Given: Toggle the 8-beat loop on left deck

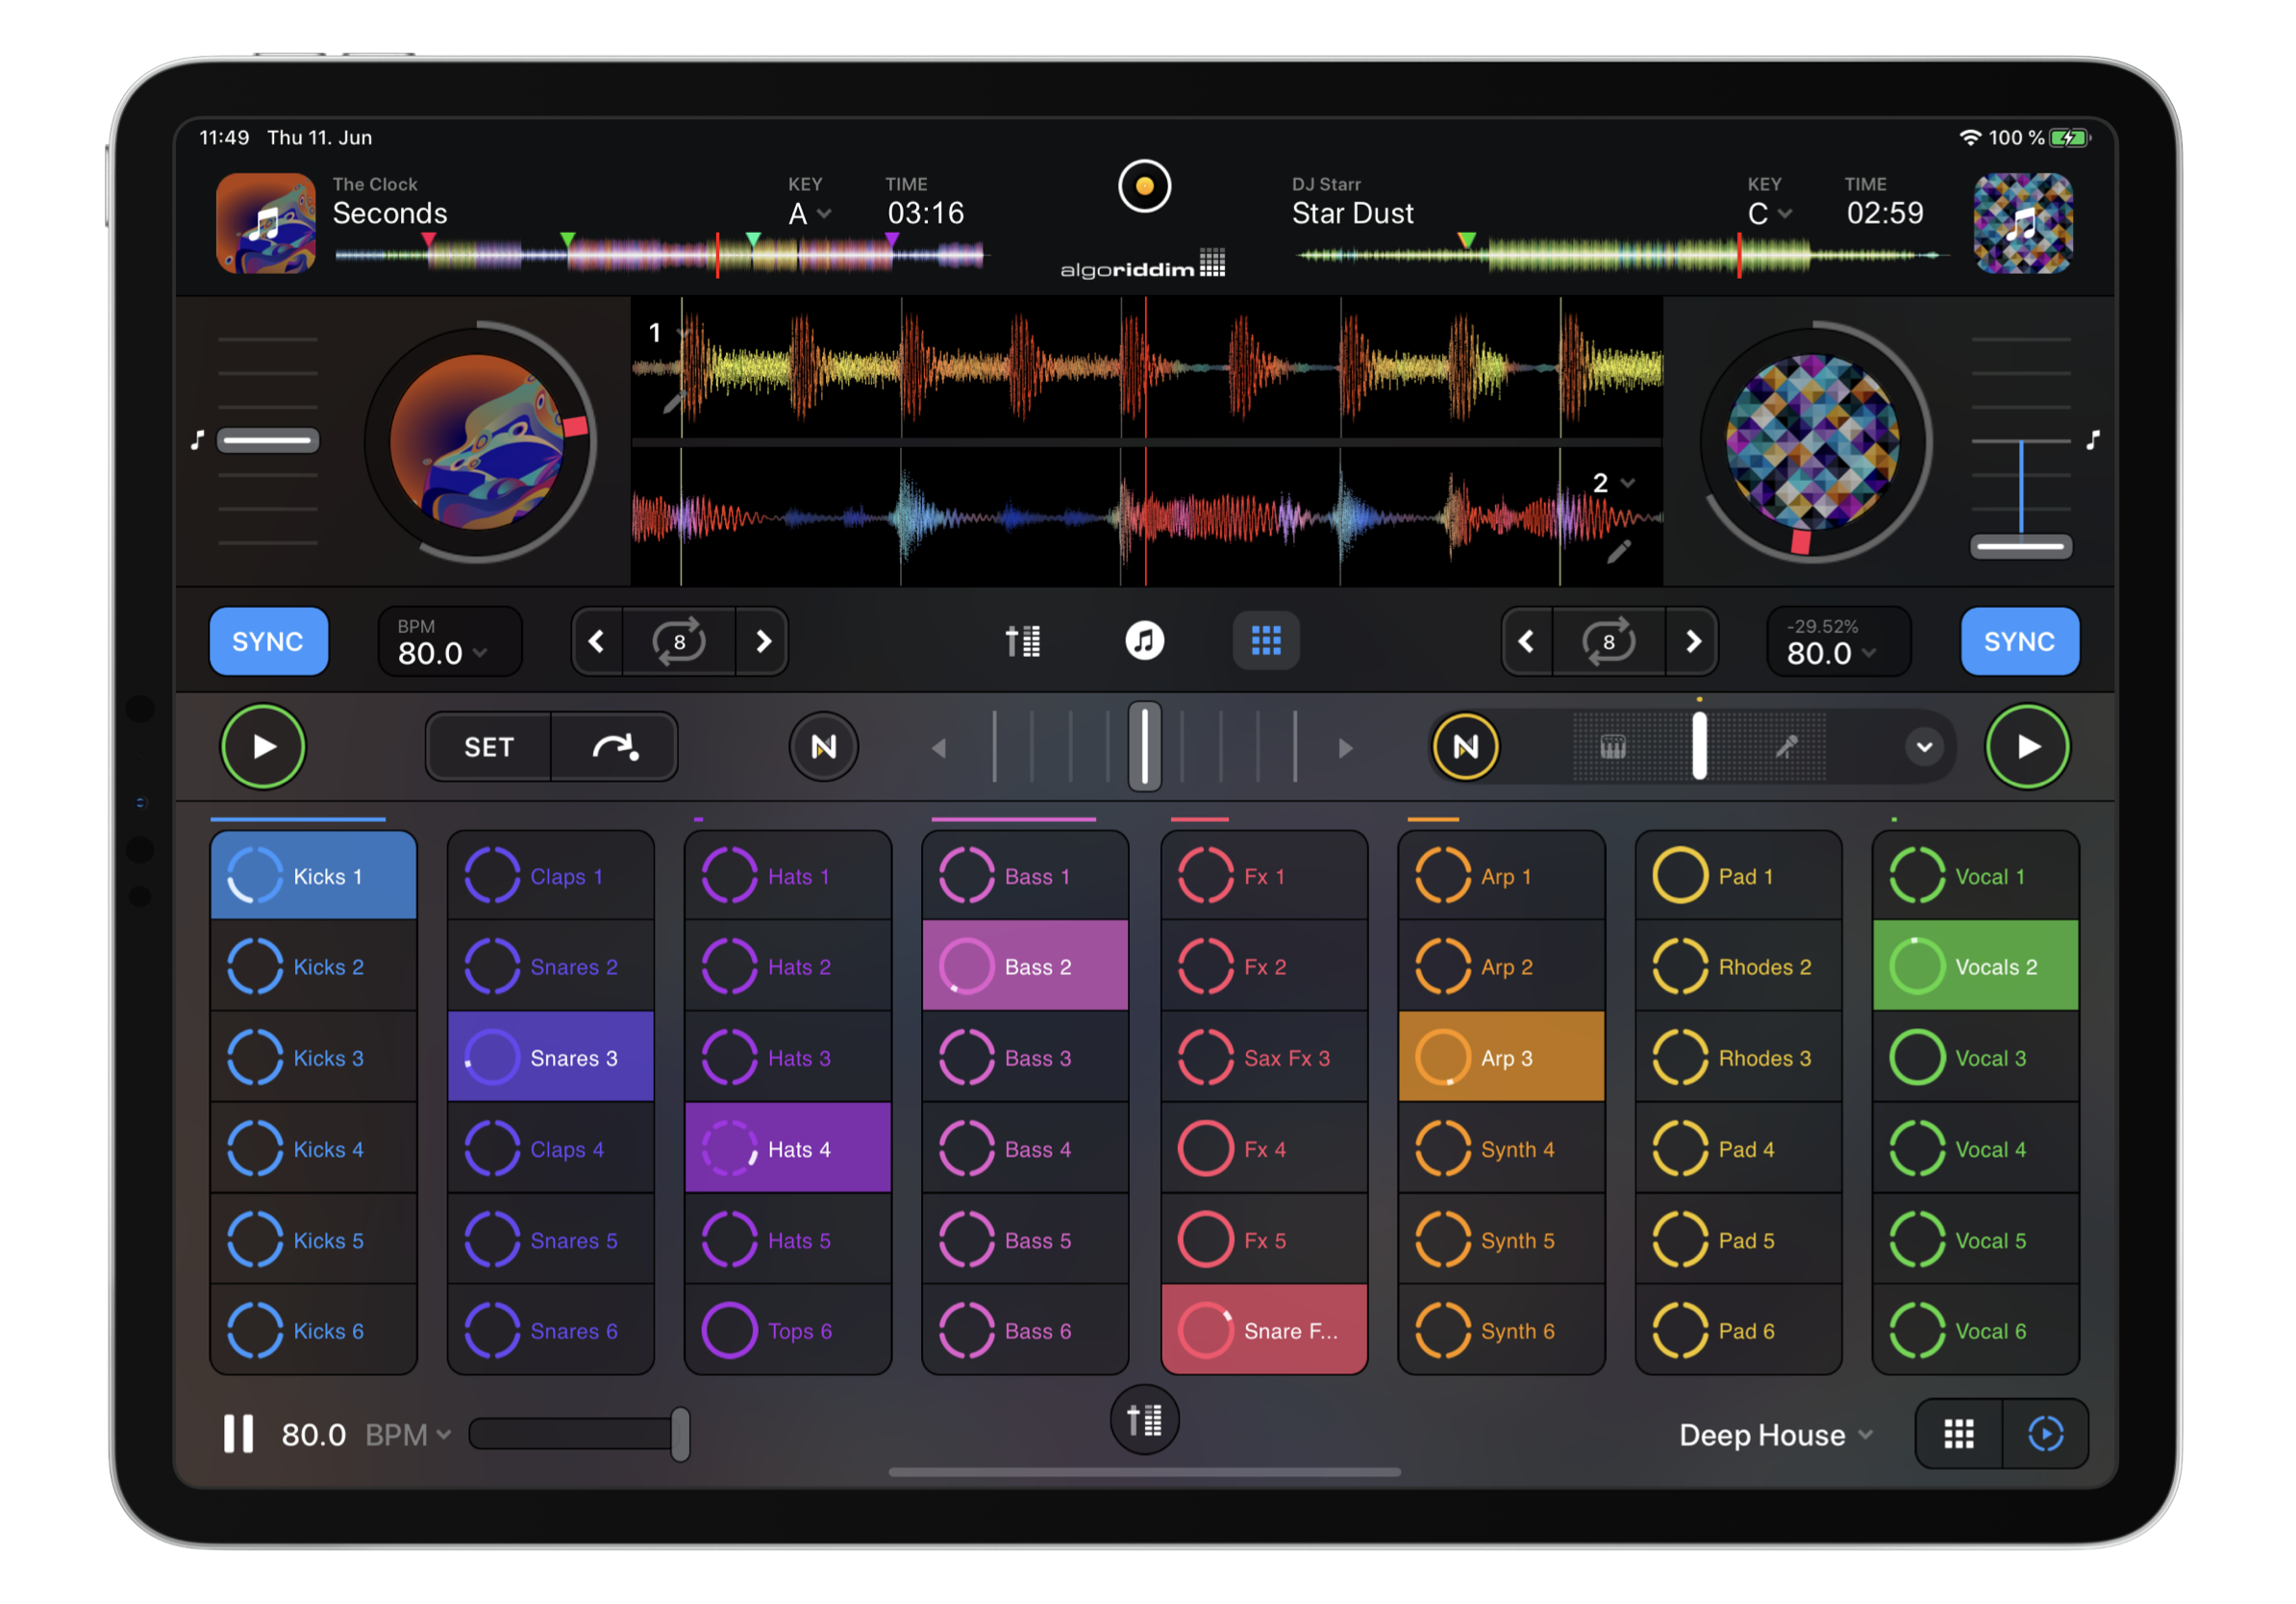Looking at the screenshot, I should coord(679,641).
